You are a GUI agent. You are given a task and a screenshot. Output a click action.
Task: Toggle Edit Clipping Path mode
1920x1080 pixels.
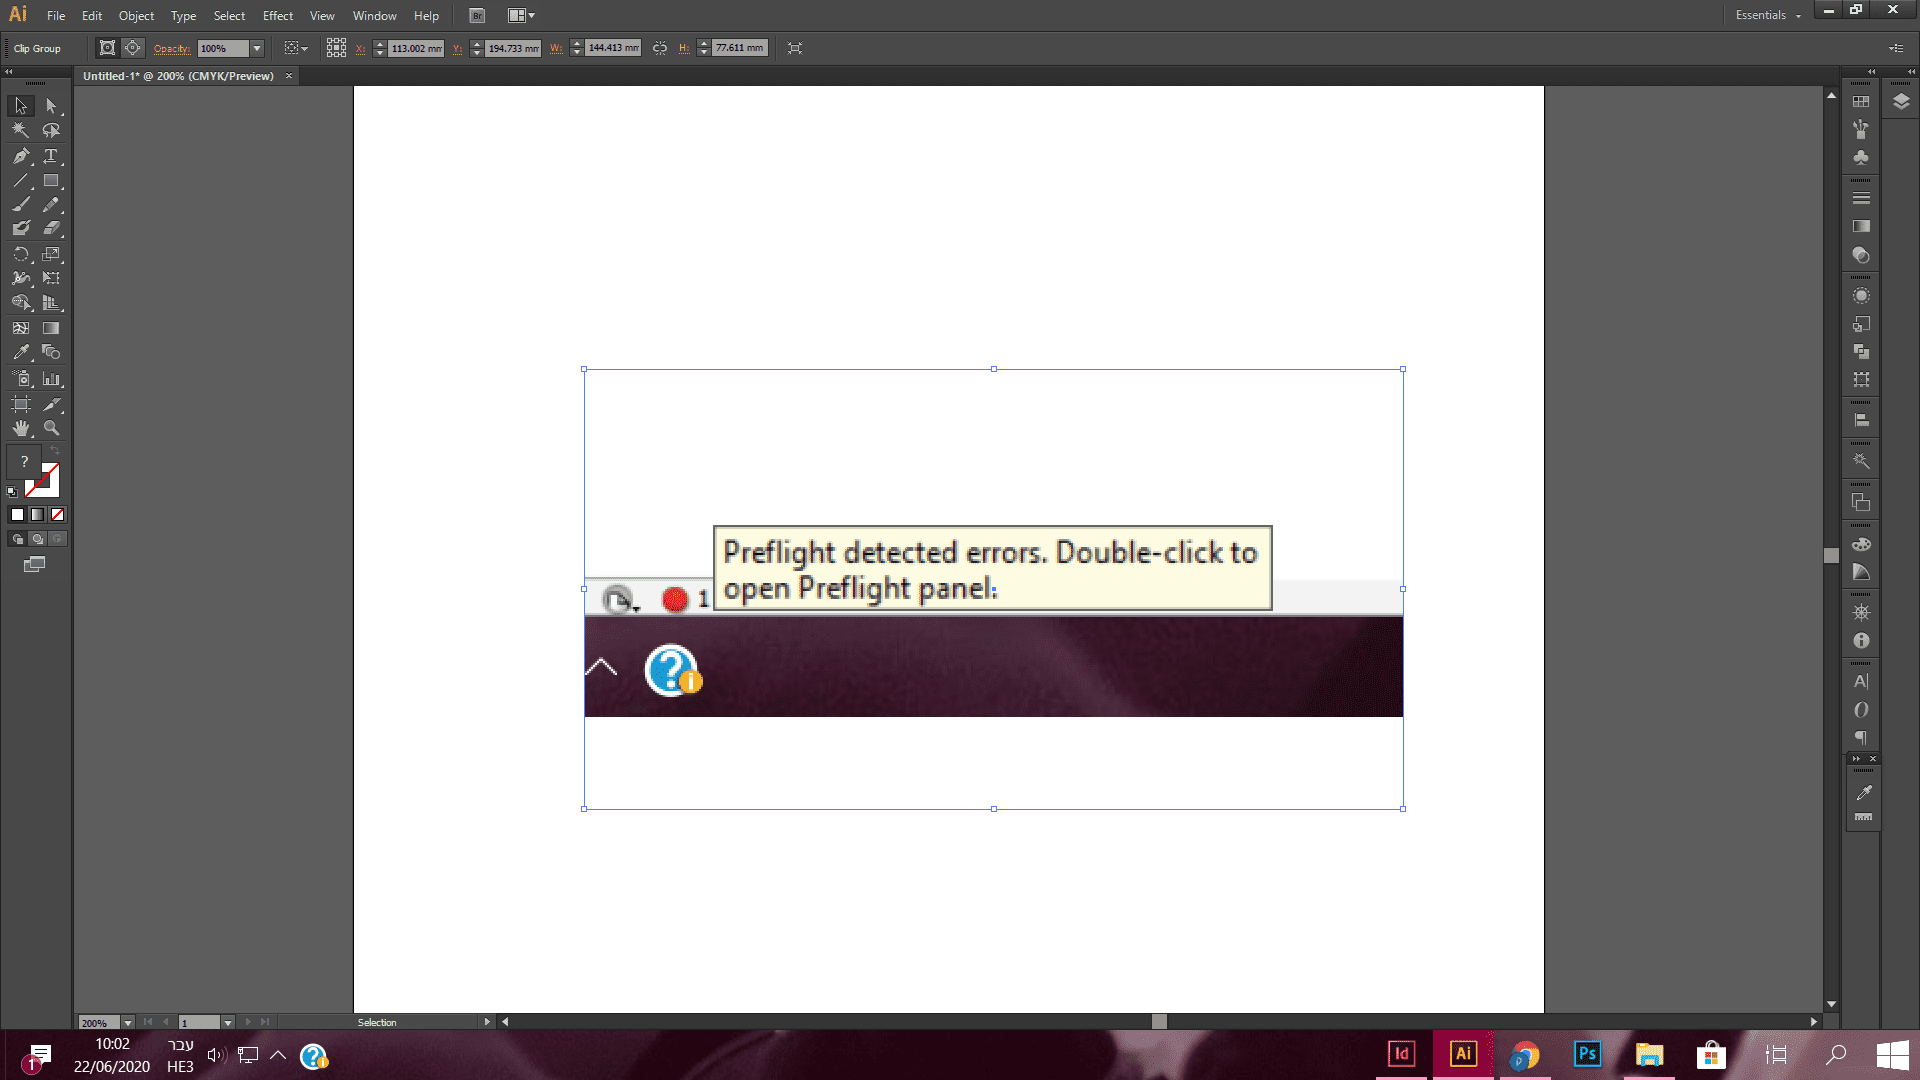click(x=107, y=48)
